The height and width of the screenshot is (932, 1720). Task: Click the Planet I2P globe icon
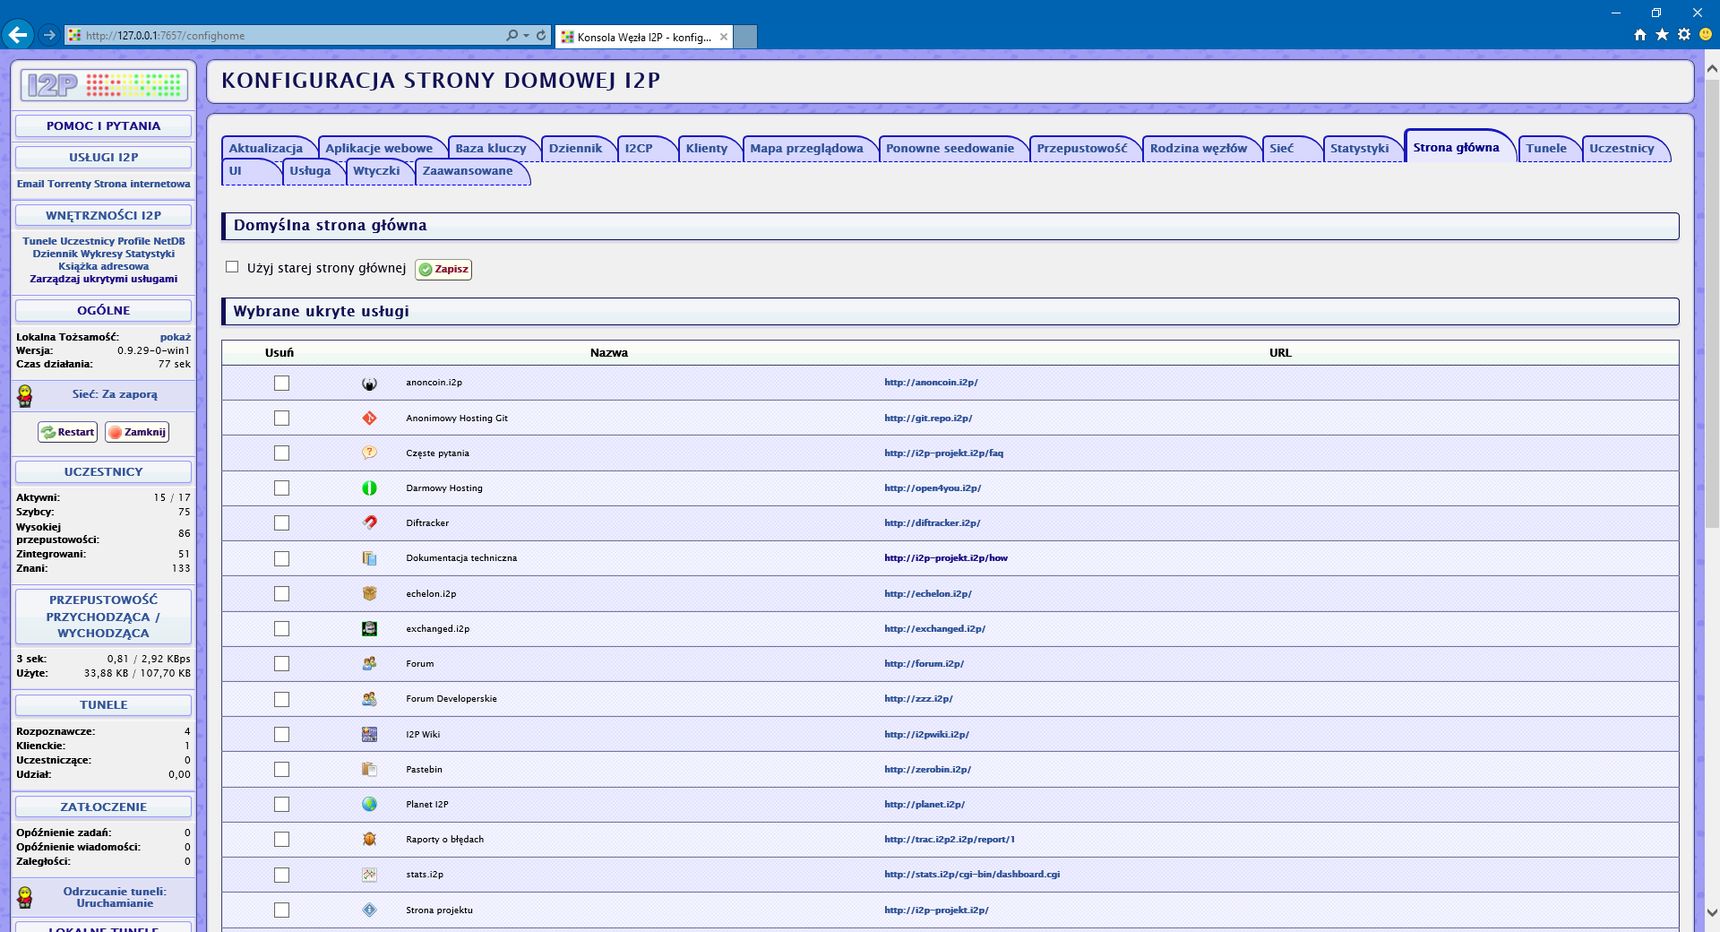click(369, 804)
